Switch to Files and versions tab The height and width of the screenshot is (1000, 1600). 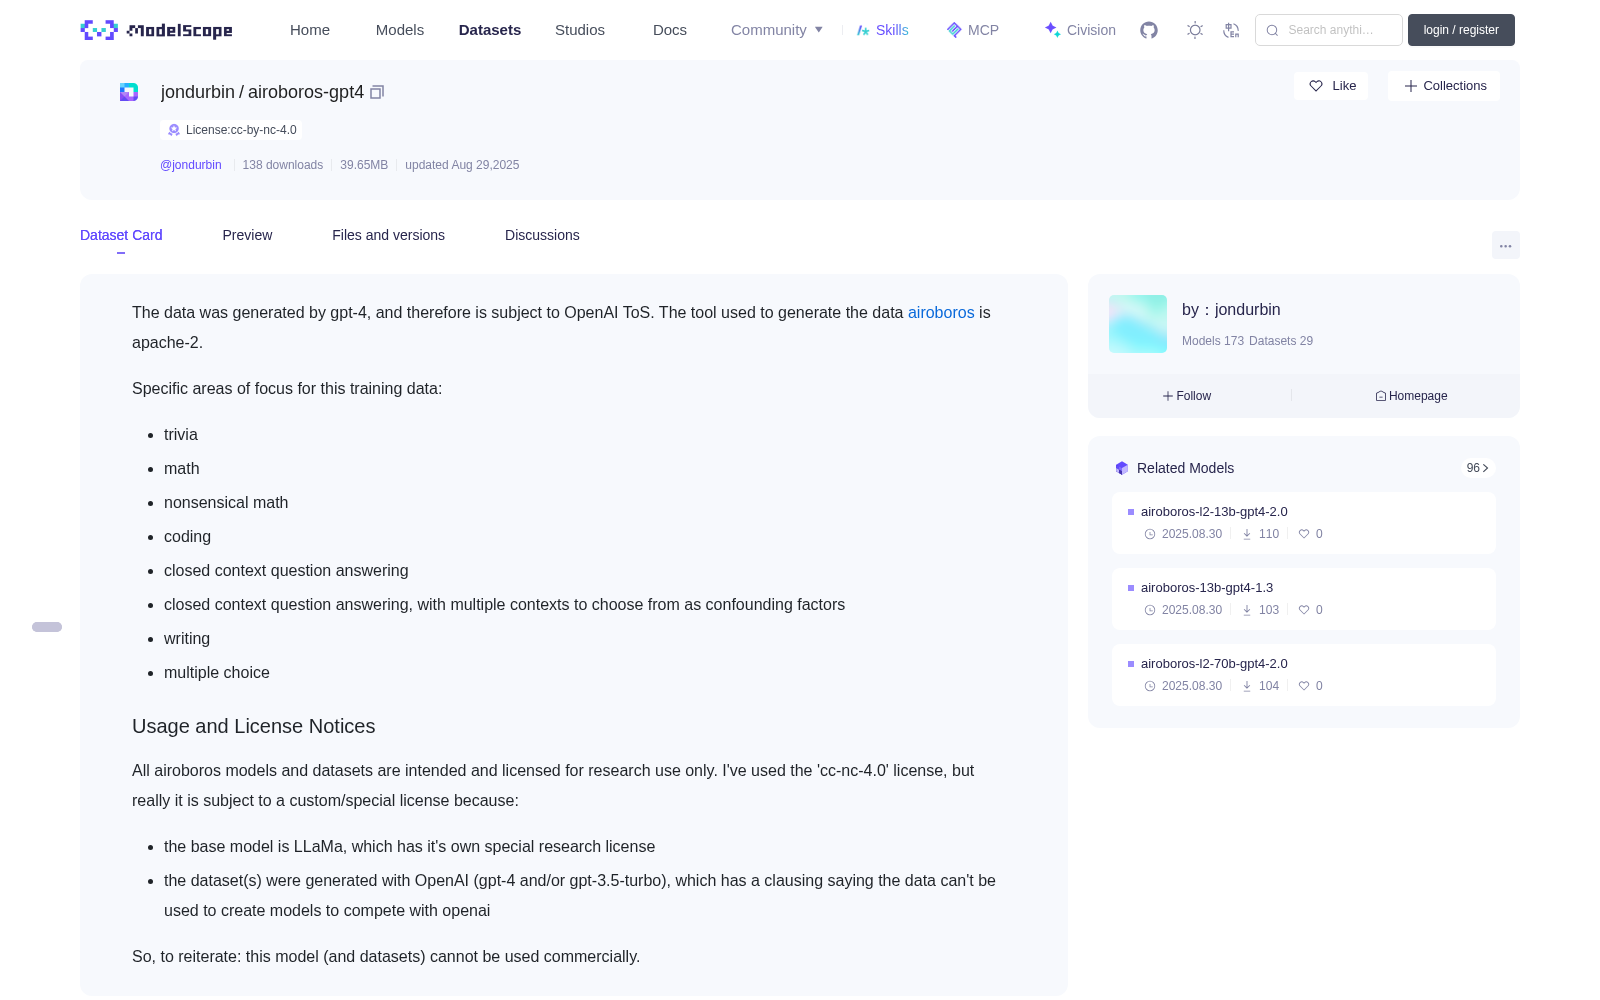[x=388, y=235]
